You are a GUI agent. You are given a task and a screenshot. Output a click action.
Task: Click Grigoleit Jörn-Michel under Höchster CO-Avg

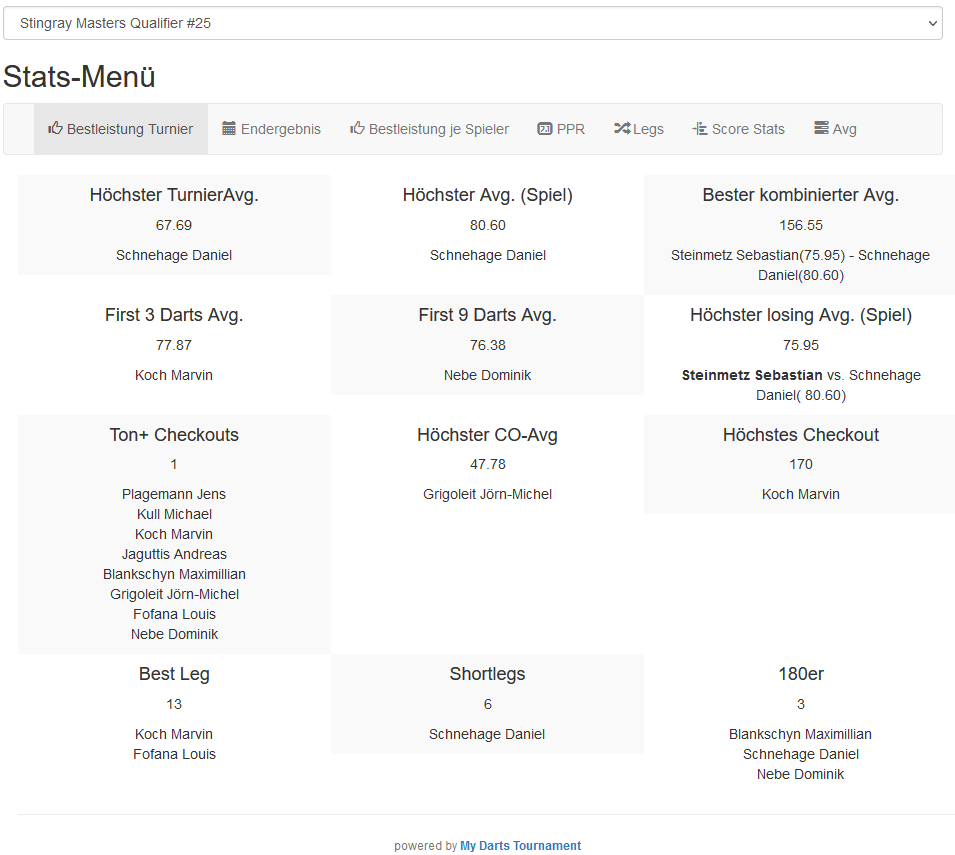coord(487,494)
